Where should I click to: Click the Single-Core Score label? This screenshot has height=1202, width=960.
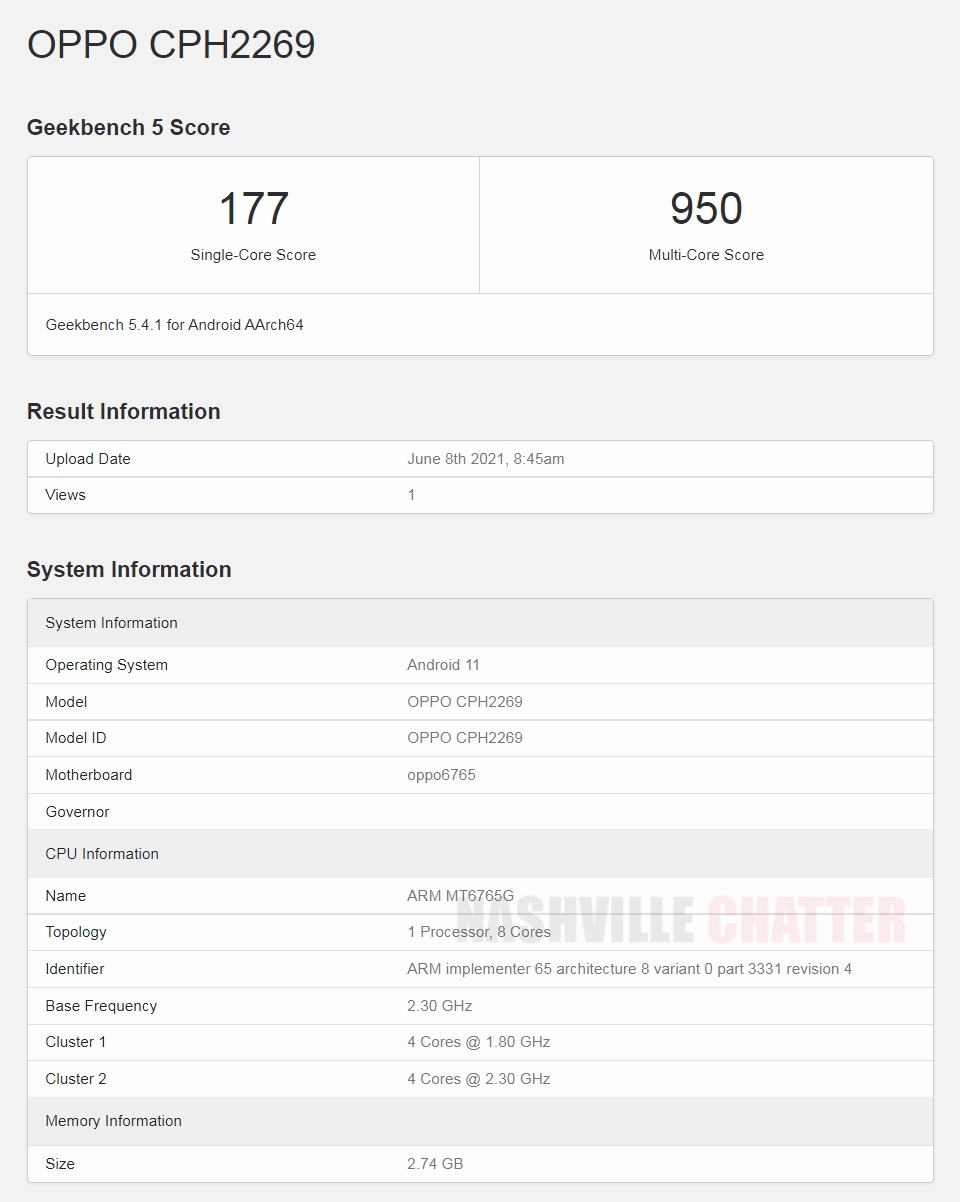[x=253, y=255]
